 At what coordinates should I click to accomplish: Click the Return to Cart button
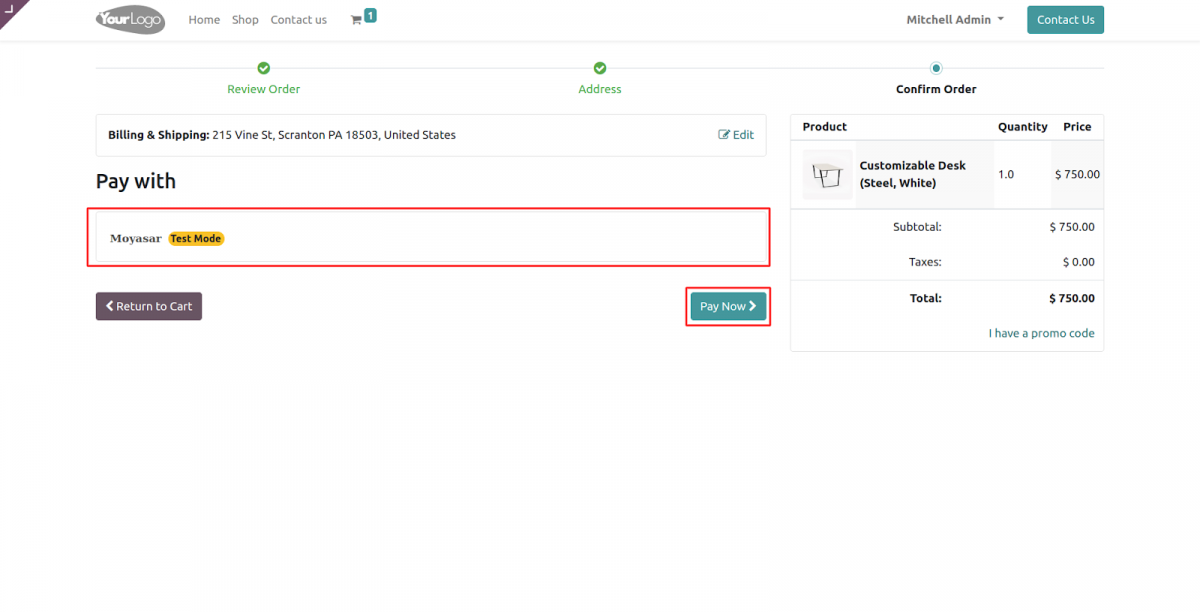148,306
